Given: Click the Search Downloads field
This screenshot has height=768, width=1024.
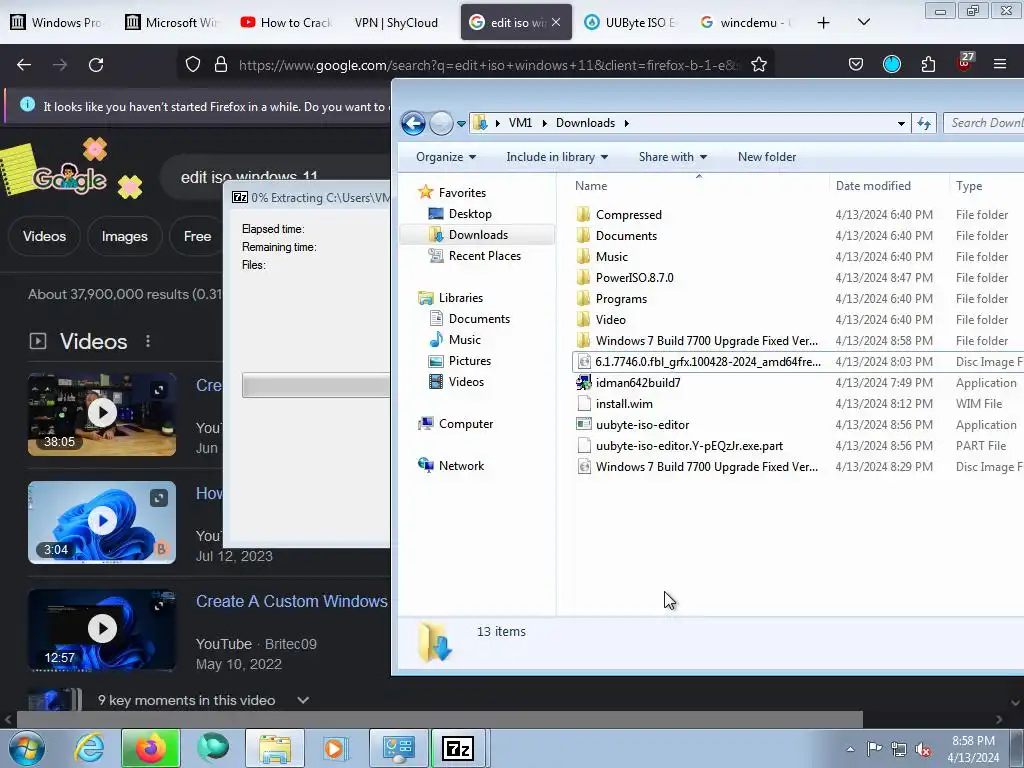Looking at the screenshot, I should point(984,123).
